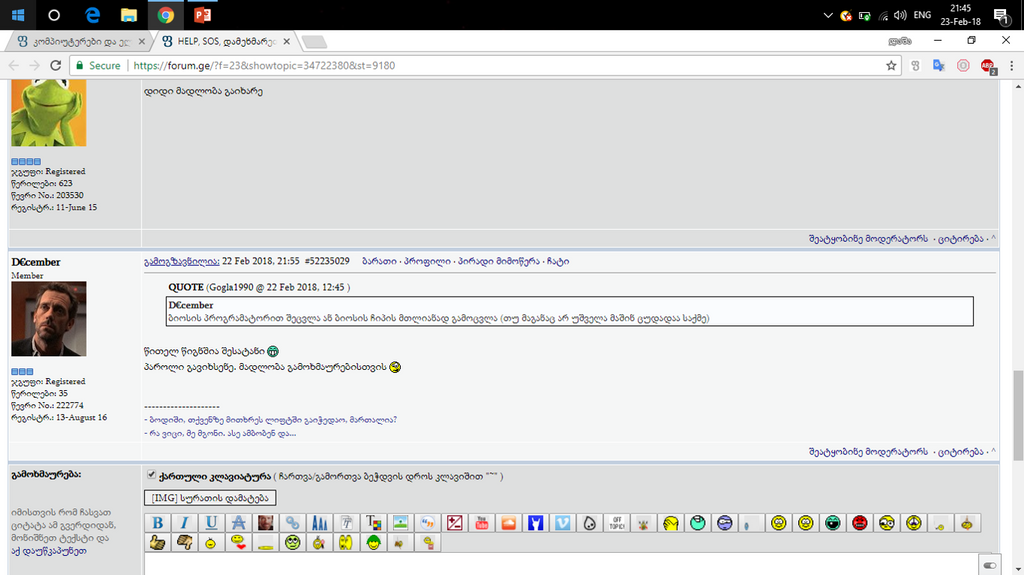Bookmark this page with the star icon
This screenshot has width=1024, height=575.
pyautogui.click(x=891, y=65)
